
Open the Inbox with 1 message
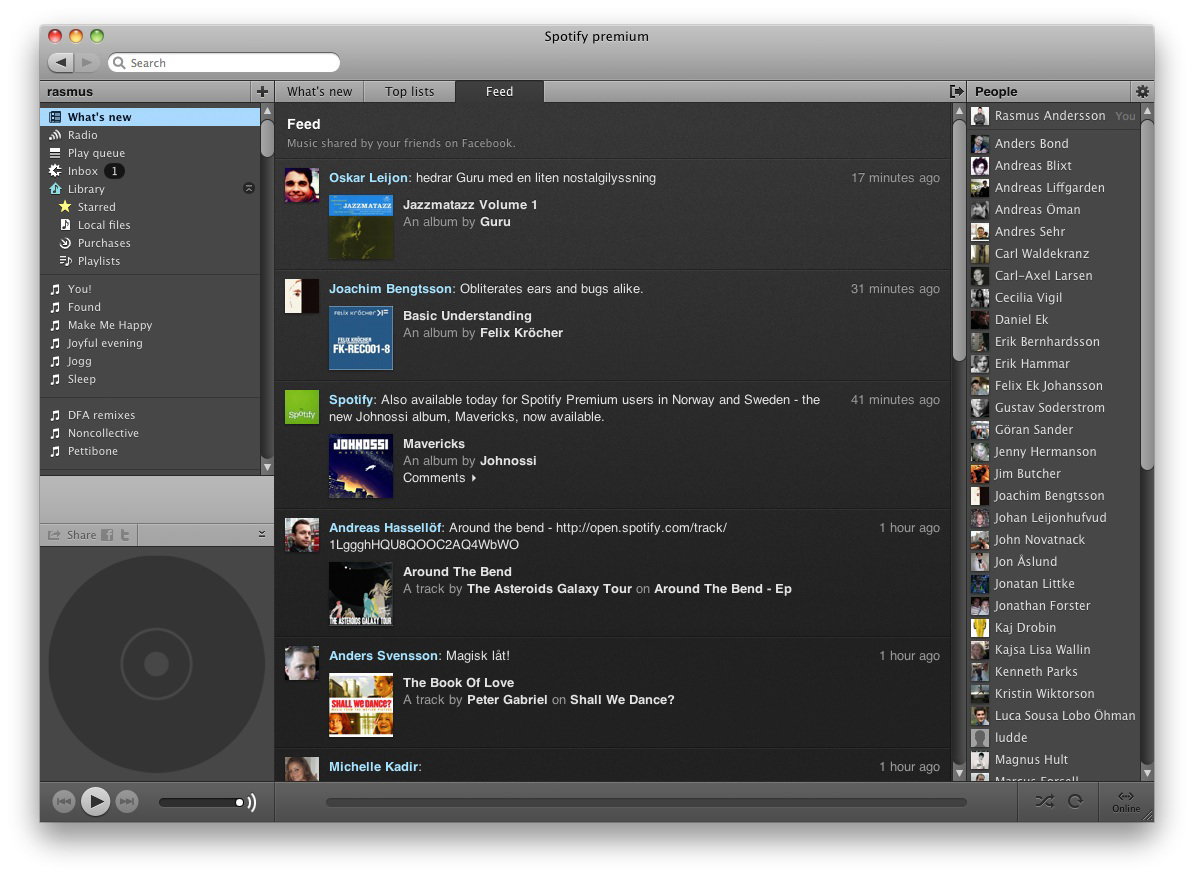point(149,171)
